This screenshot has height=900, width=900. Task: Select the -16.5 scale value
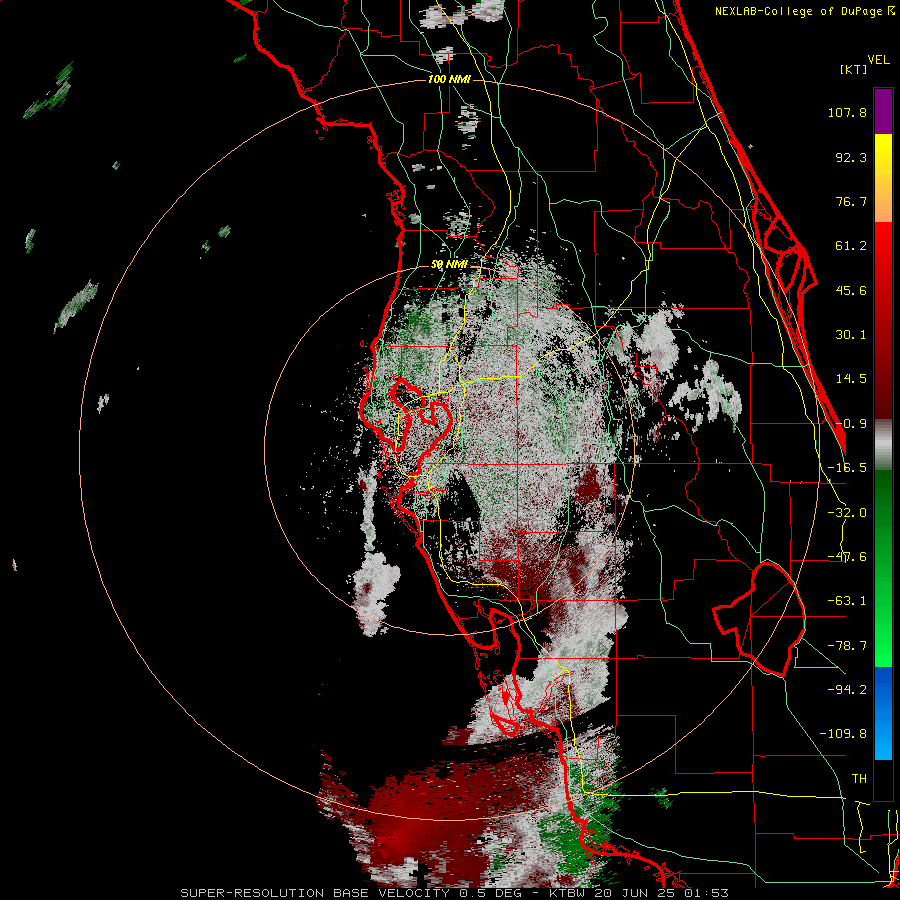pos(847,468)
